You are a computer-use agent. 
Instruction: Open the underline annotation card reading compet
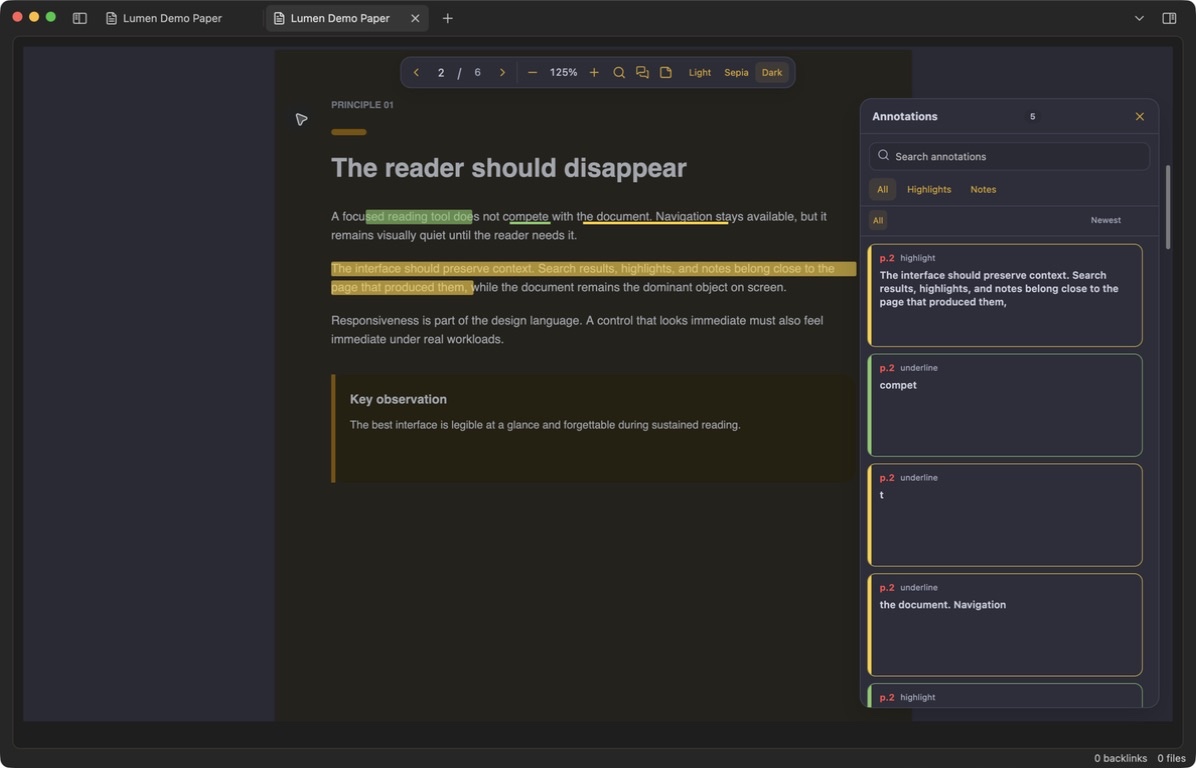pos(1005,405)
